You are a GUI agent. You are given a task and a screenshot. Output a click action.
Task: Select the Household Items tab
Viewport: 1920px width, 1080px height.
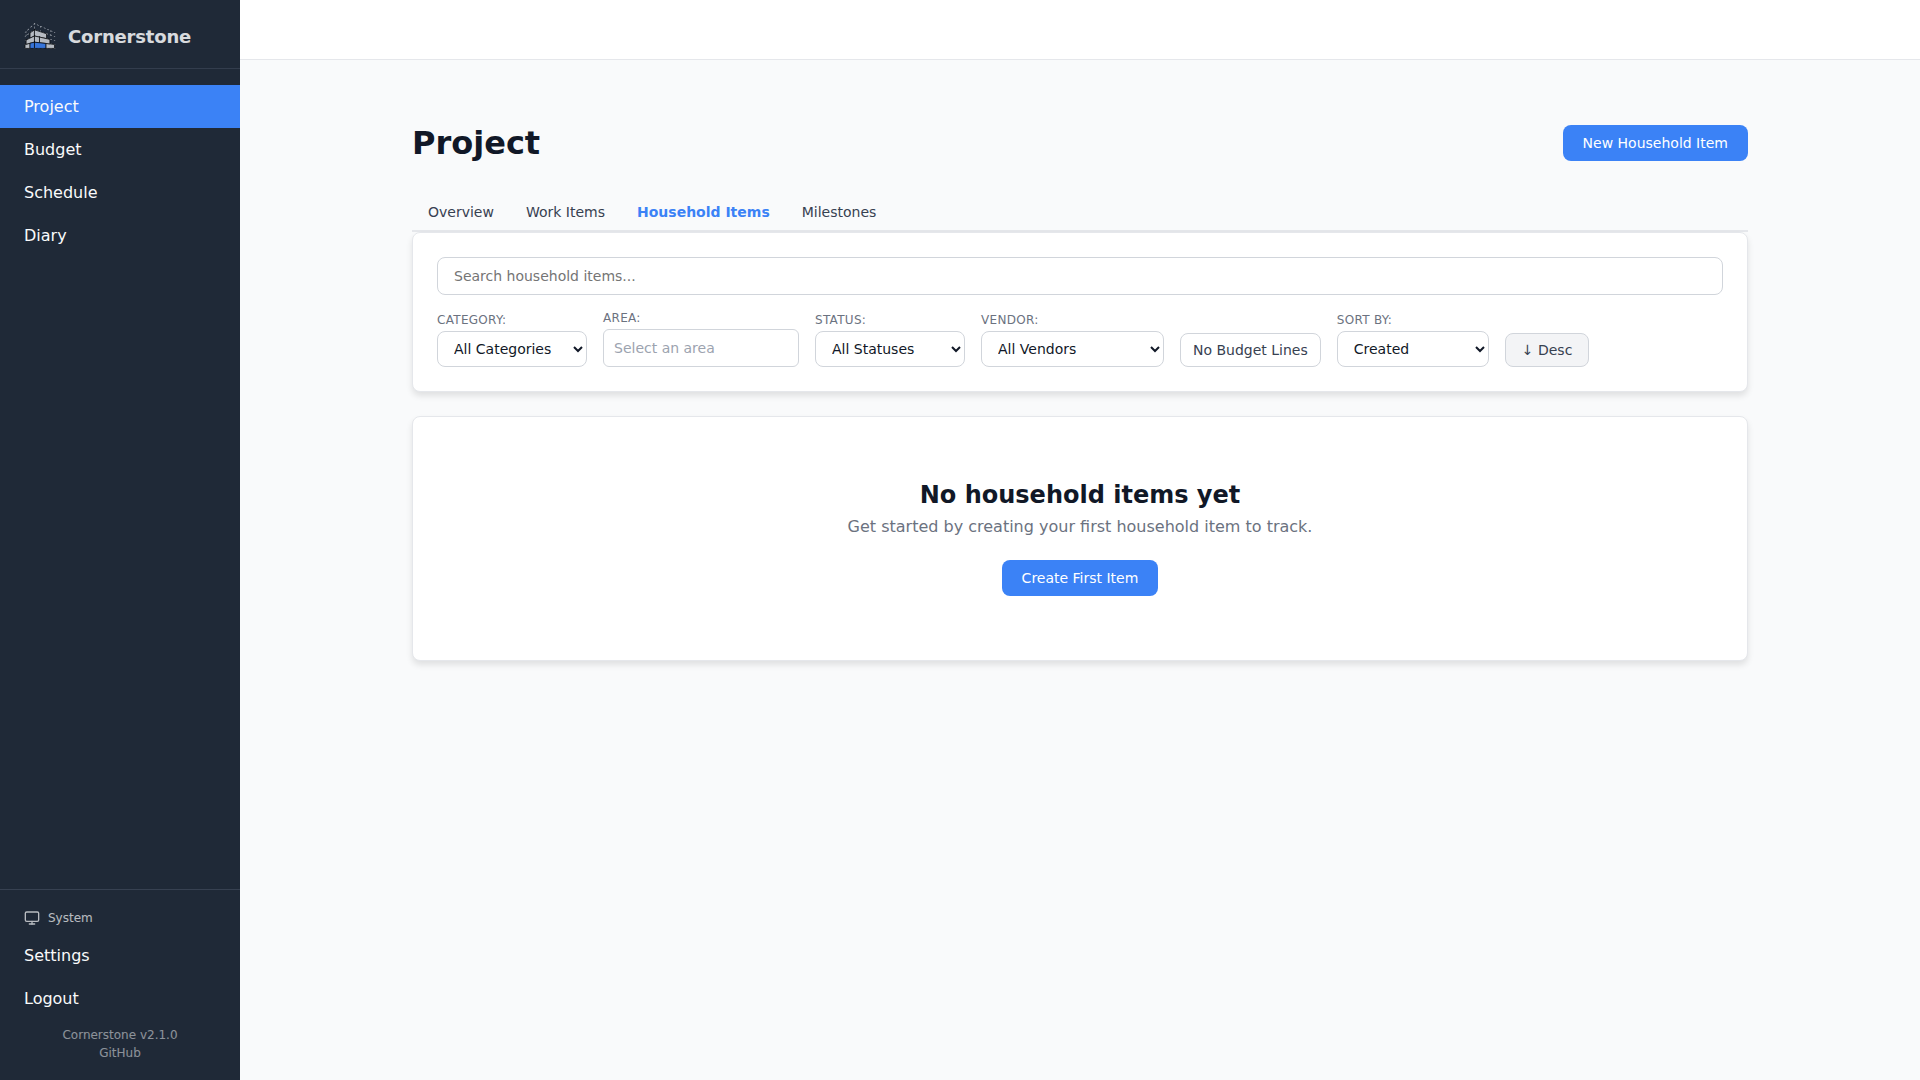[703, 212]
